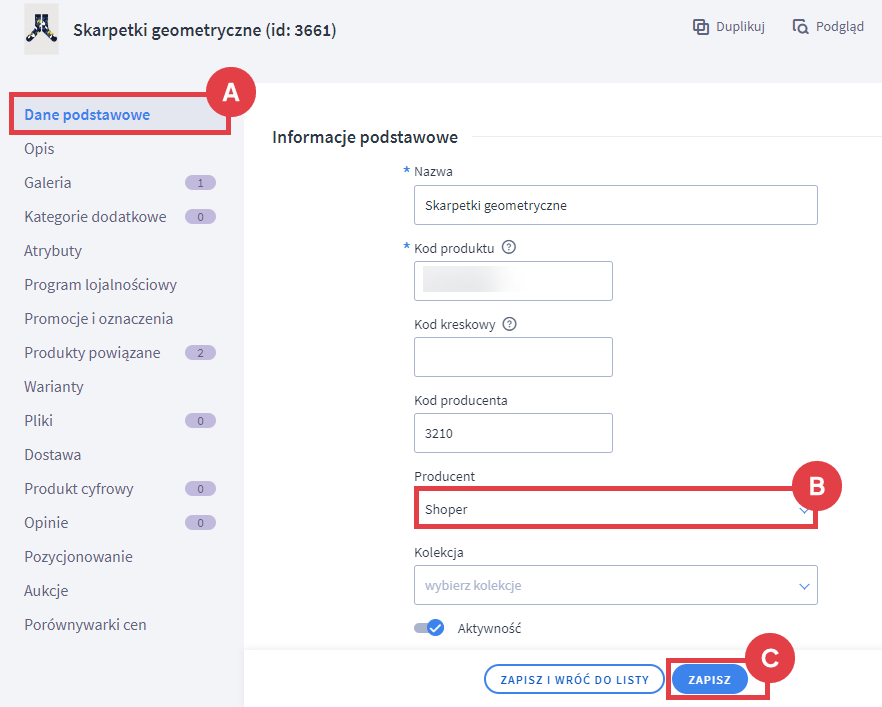The width and height of the screenshot is (882, 707).
Task: Toggle the Aktywność switch
Action: point(429,628)
